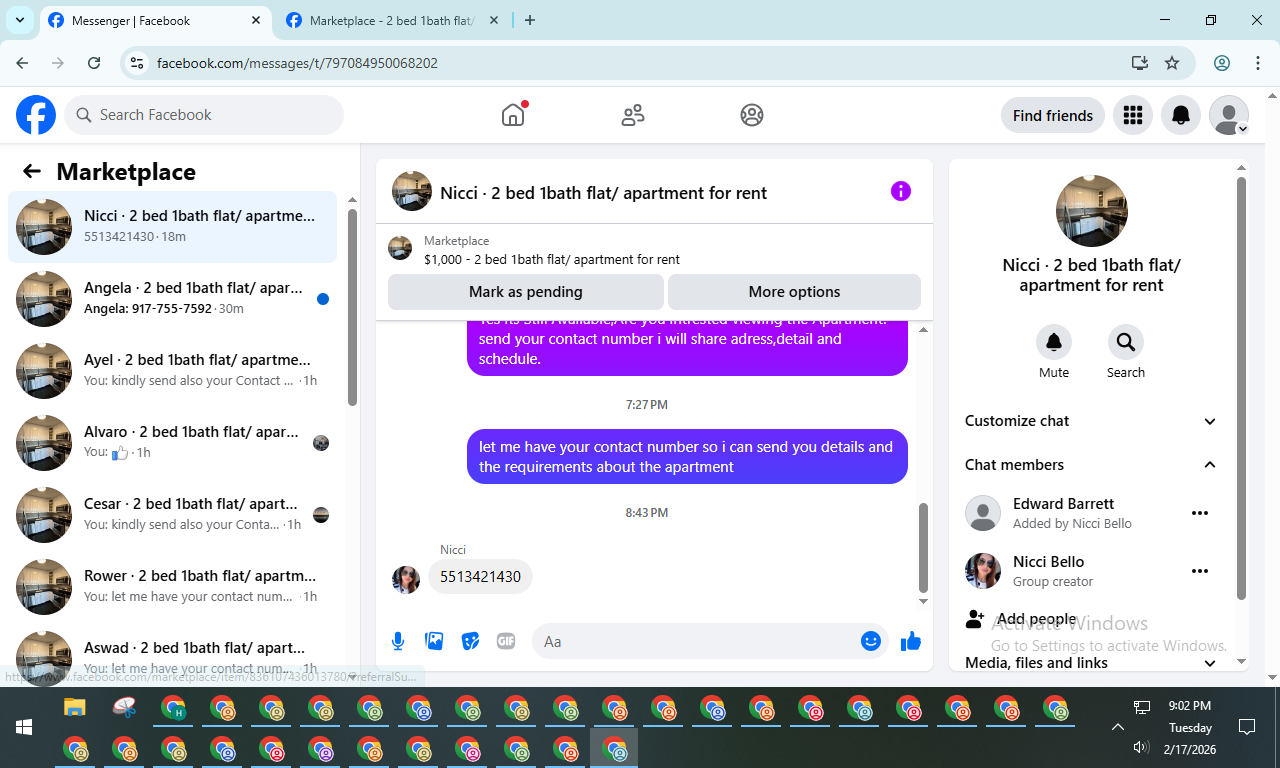This screenshot has height=768, width=1280.
Task: Open the Groups icon in top navigation
Action: (x=752, y=115)
